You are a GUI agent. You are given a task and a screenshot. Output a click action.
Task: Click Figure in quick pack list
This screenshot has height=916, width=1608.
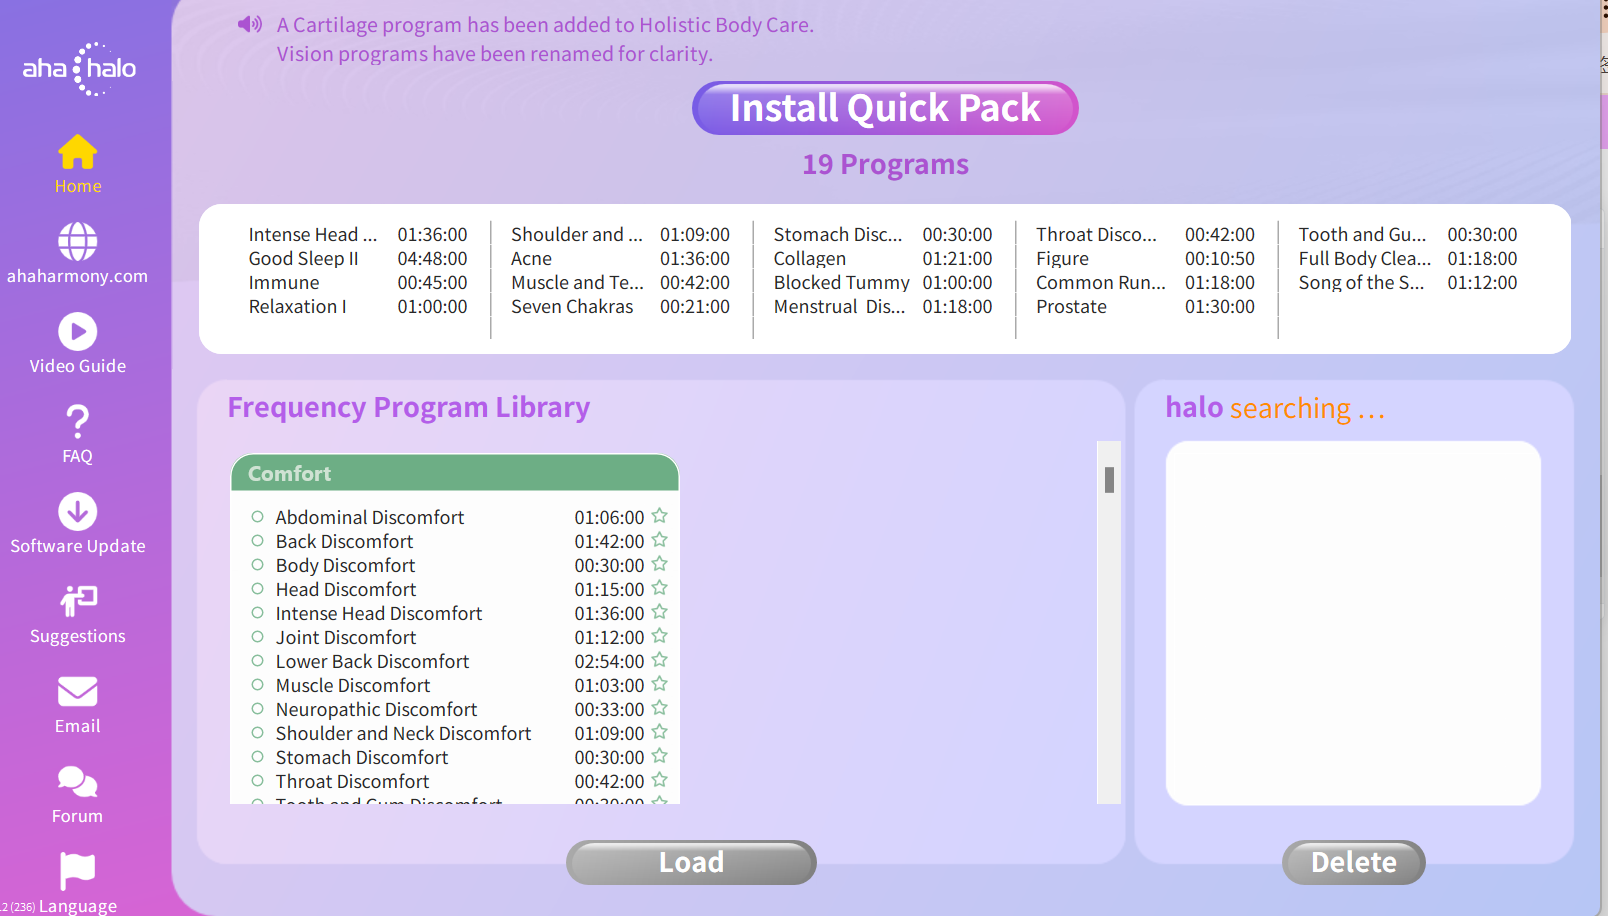coord(1063,259)
